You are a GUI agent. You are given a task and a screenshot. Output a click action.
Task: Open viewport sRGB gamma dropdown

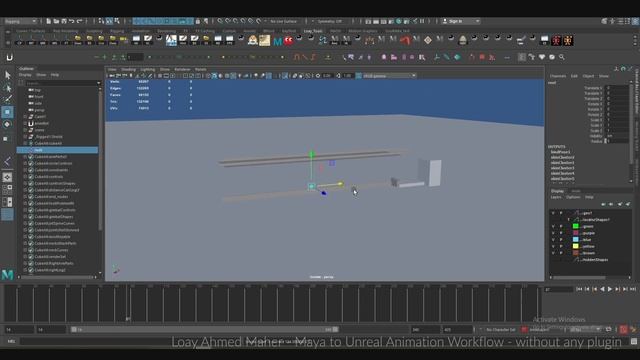pyautogui.click(x=389, y=76)
